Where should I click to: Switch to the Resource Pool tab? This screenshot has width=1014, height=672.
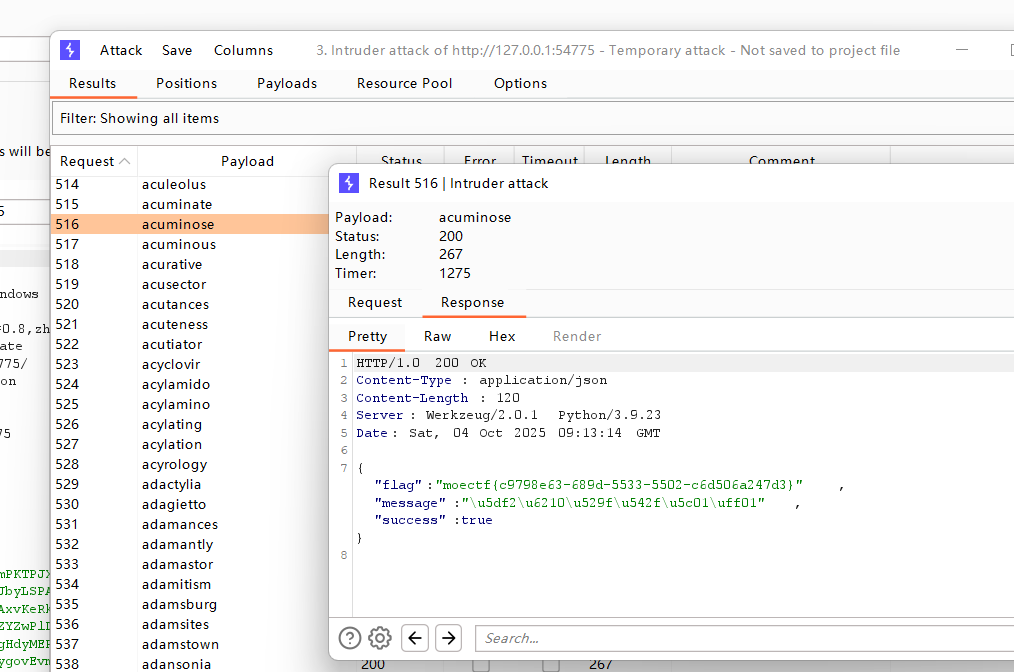(405, 83)
